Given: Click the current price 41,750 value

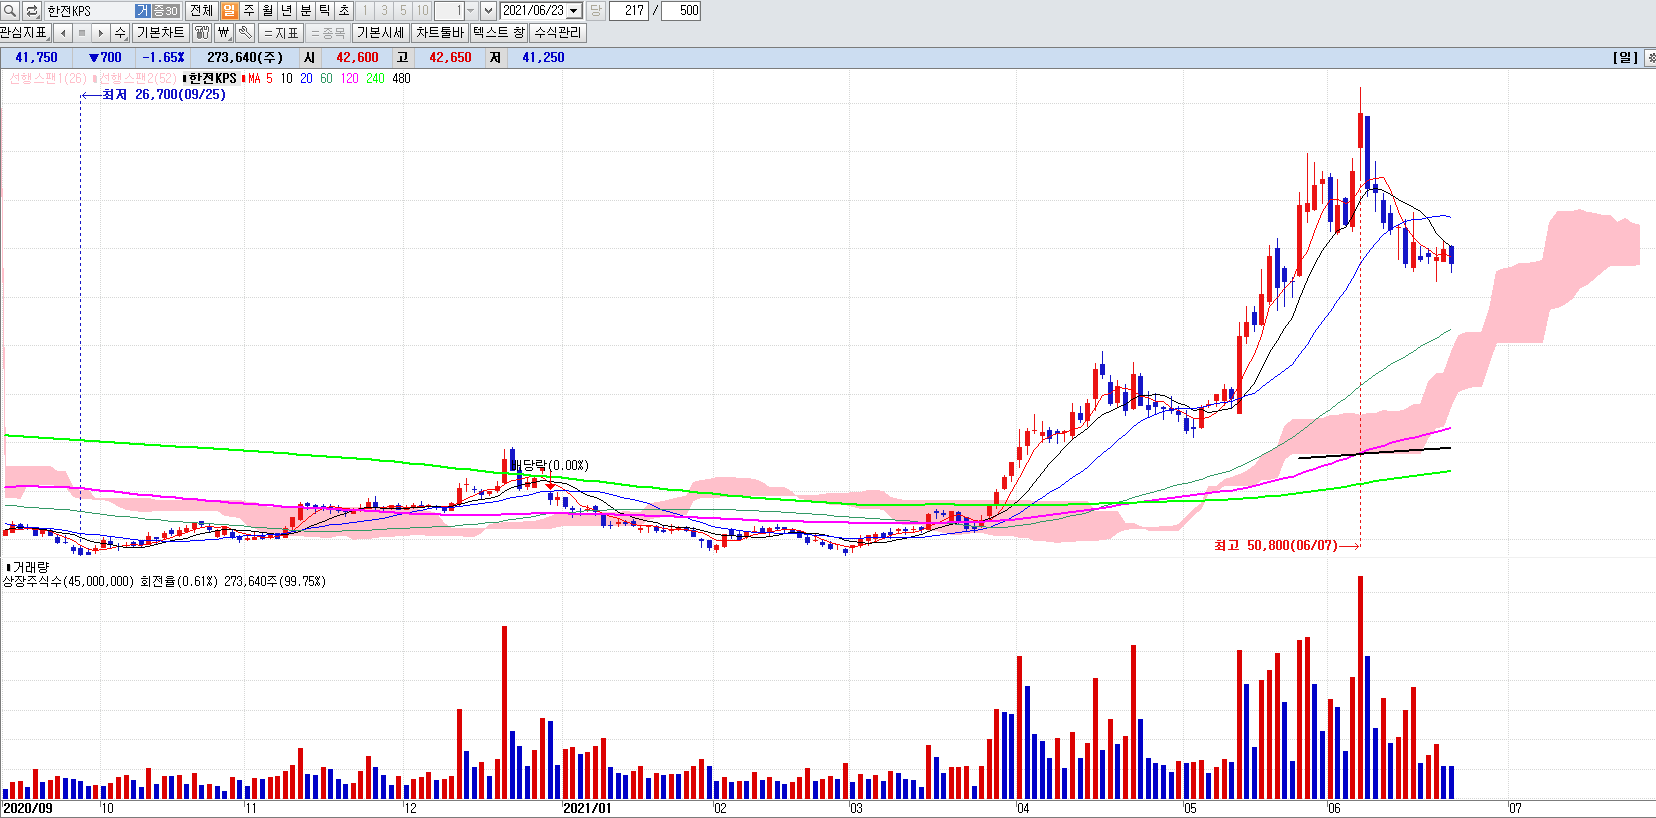Looking at the screenshot, I should click(36, 58).
